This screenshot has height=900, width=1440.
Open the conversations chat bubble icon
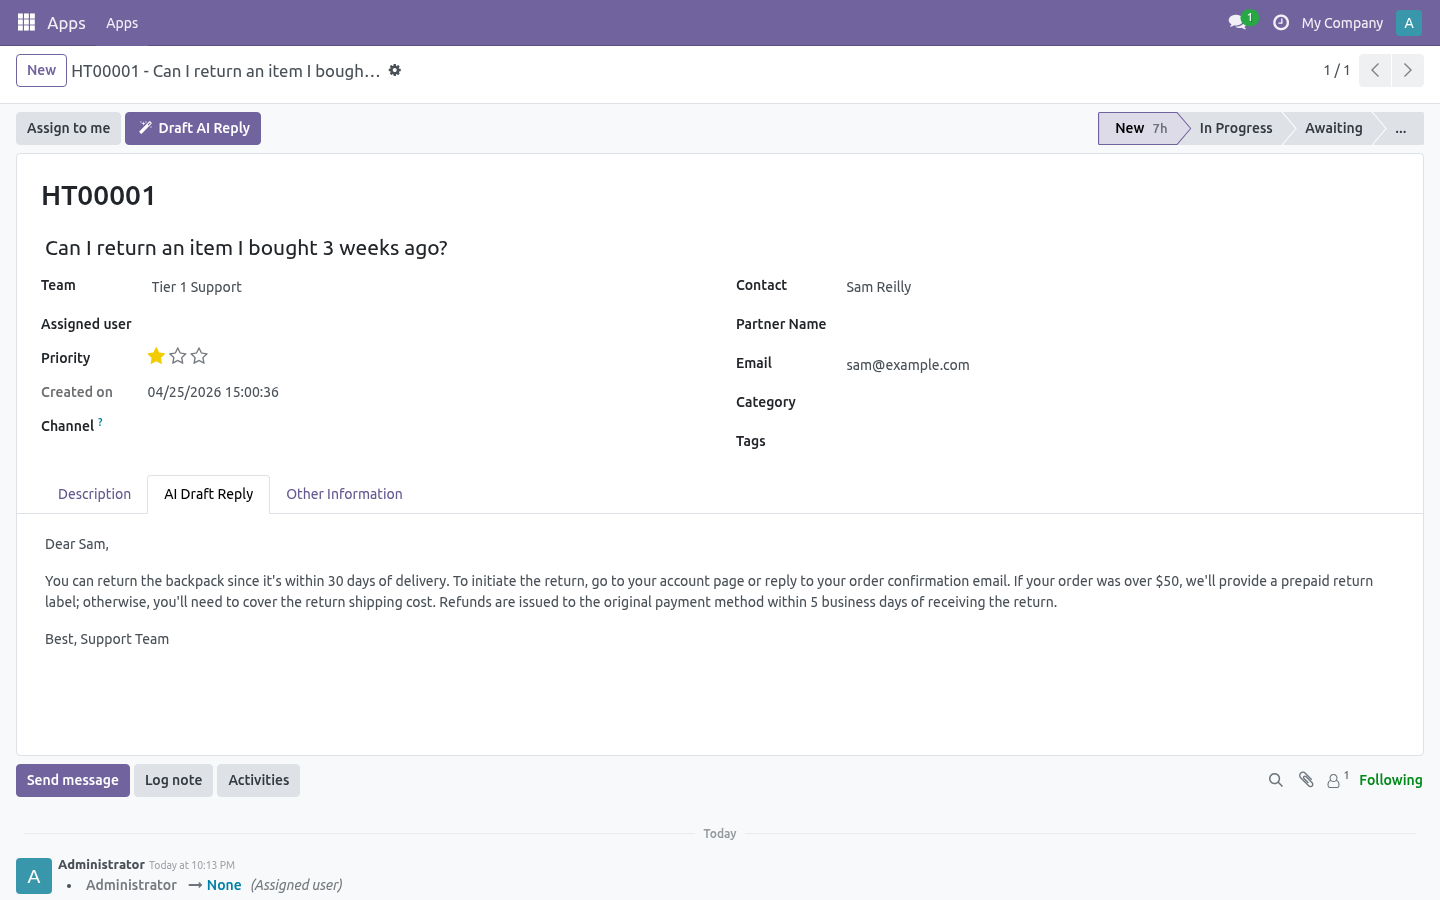coord(1238,22)
